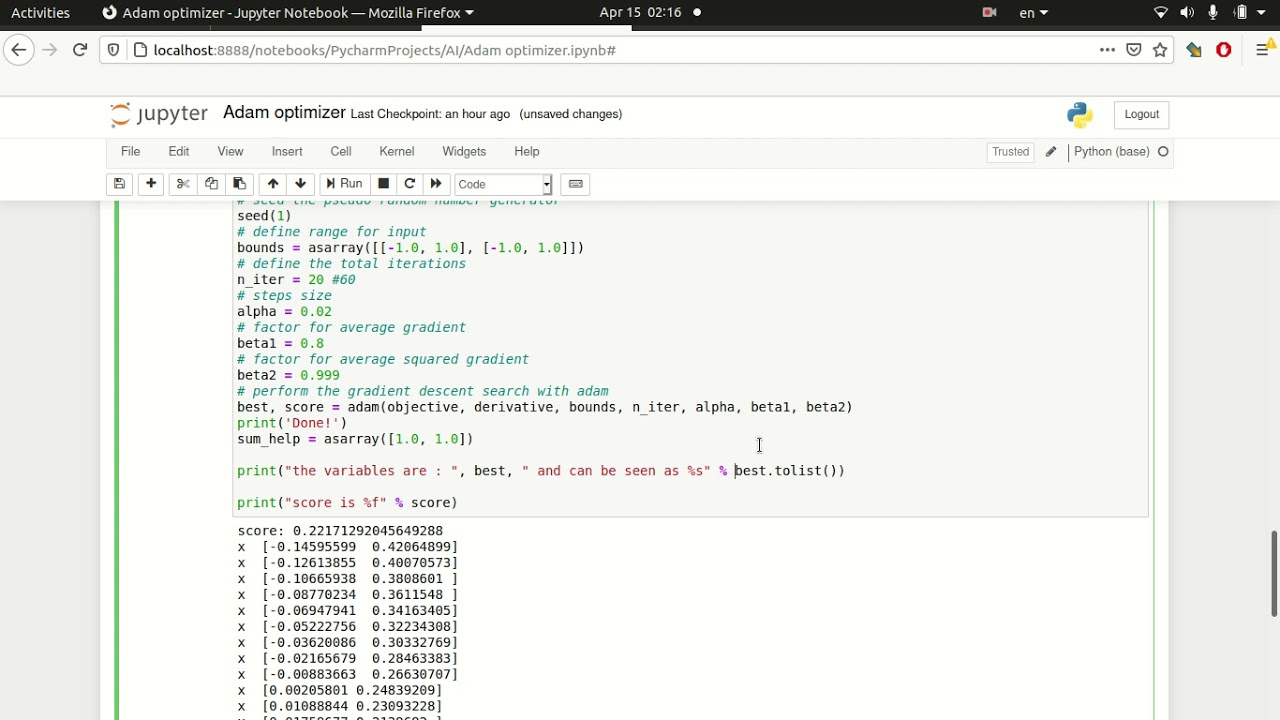The image size is (1280, 720).
Task: Click the alpha = 0.02 code line
Action: click(x=284, y=312)
